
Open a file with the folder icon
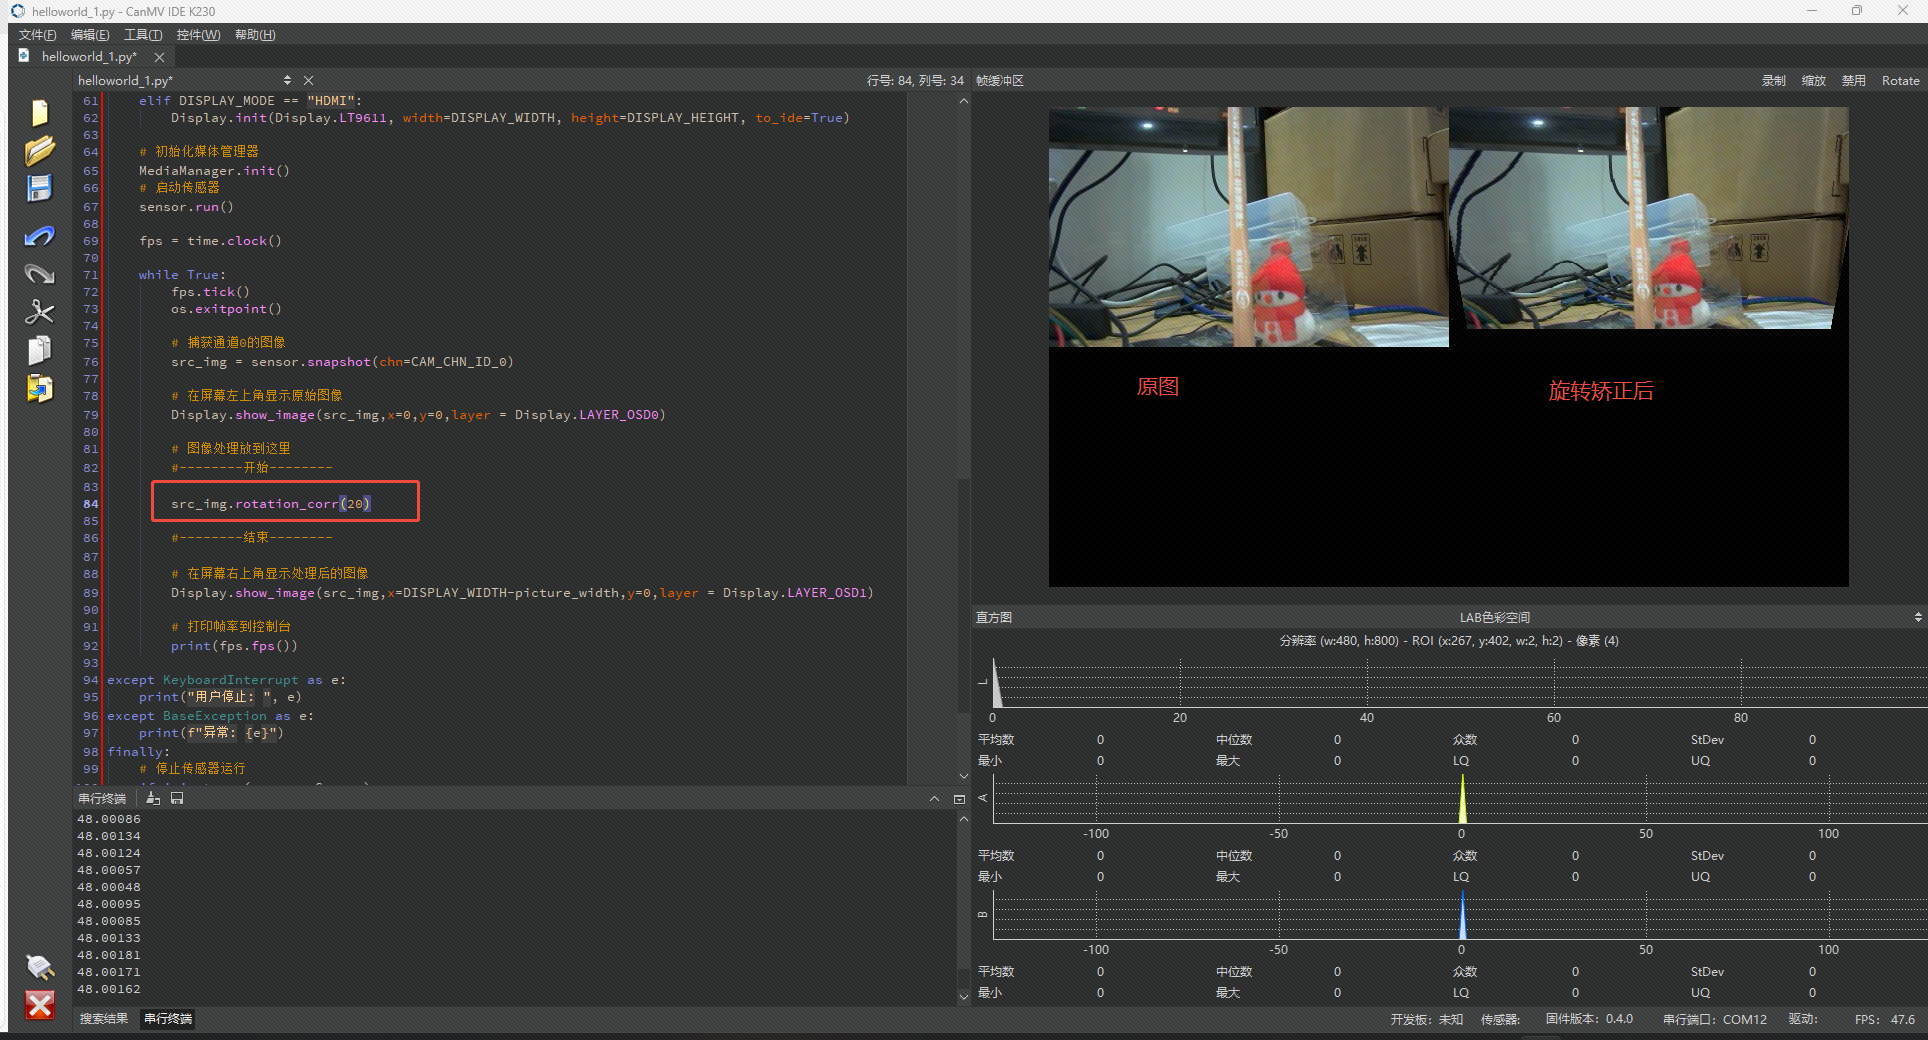point(39,151)
